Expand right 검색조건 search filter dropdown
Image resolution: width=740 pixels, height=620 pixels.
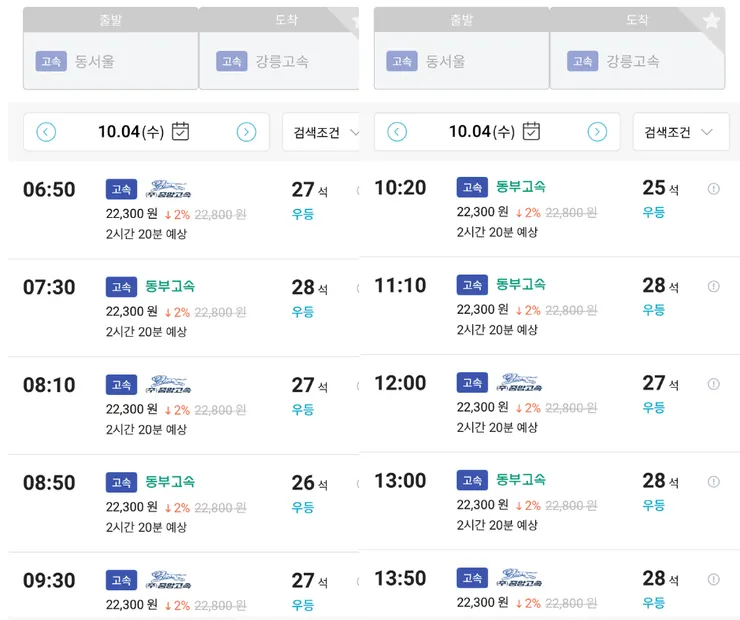(679, 132)
